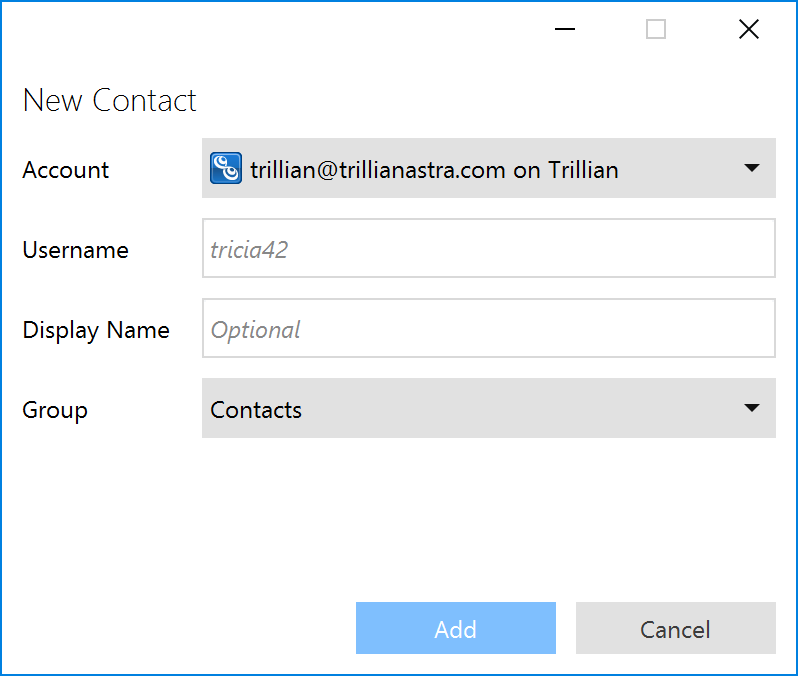The height and width of the screenshot is (676, 798).
Task: Click the Group field label
Action: pyautogui.click(x=55, y=411)
